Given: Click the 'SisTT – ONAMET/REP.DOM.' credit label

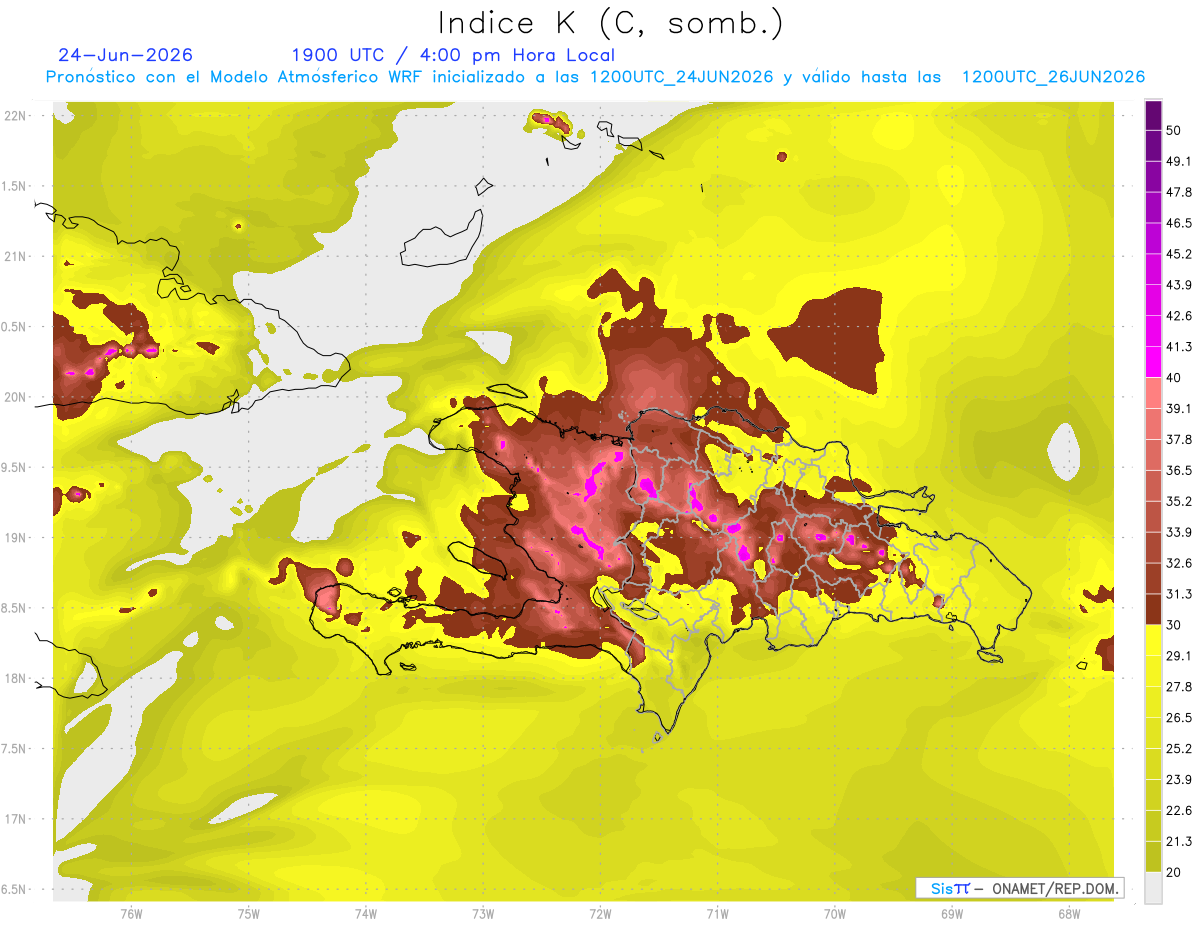Looking at the screenshot, I should [1019, 888].
